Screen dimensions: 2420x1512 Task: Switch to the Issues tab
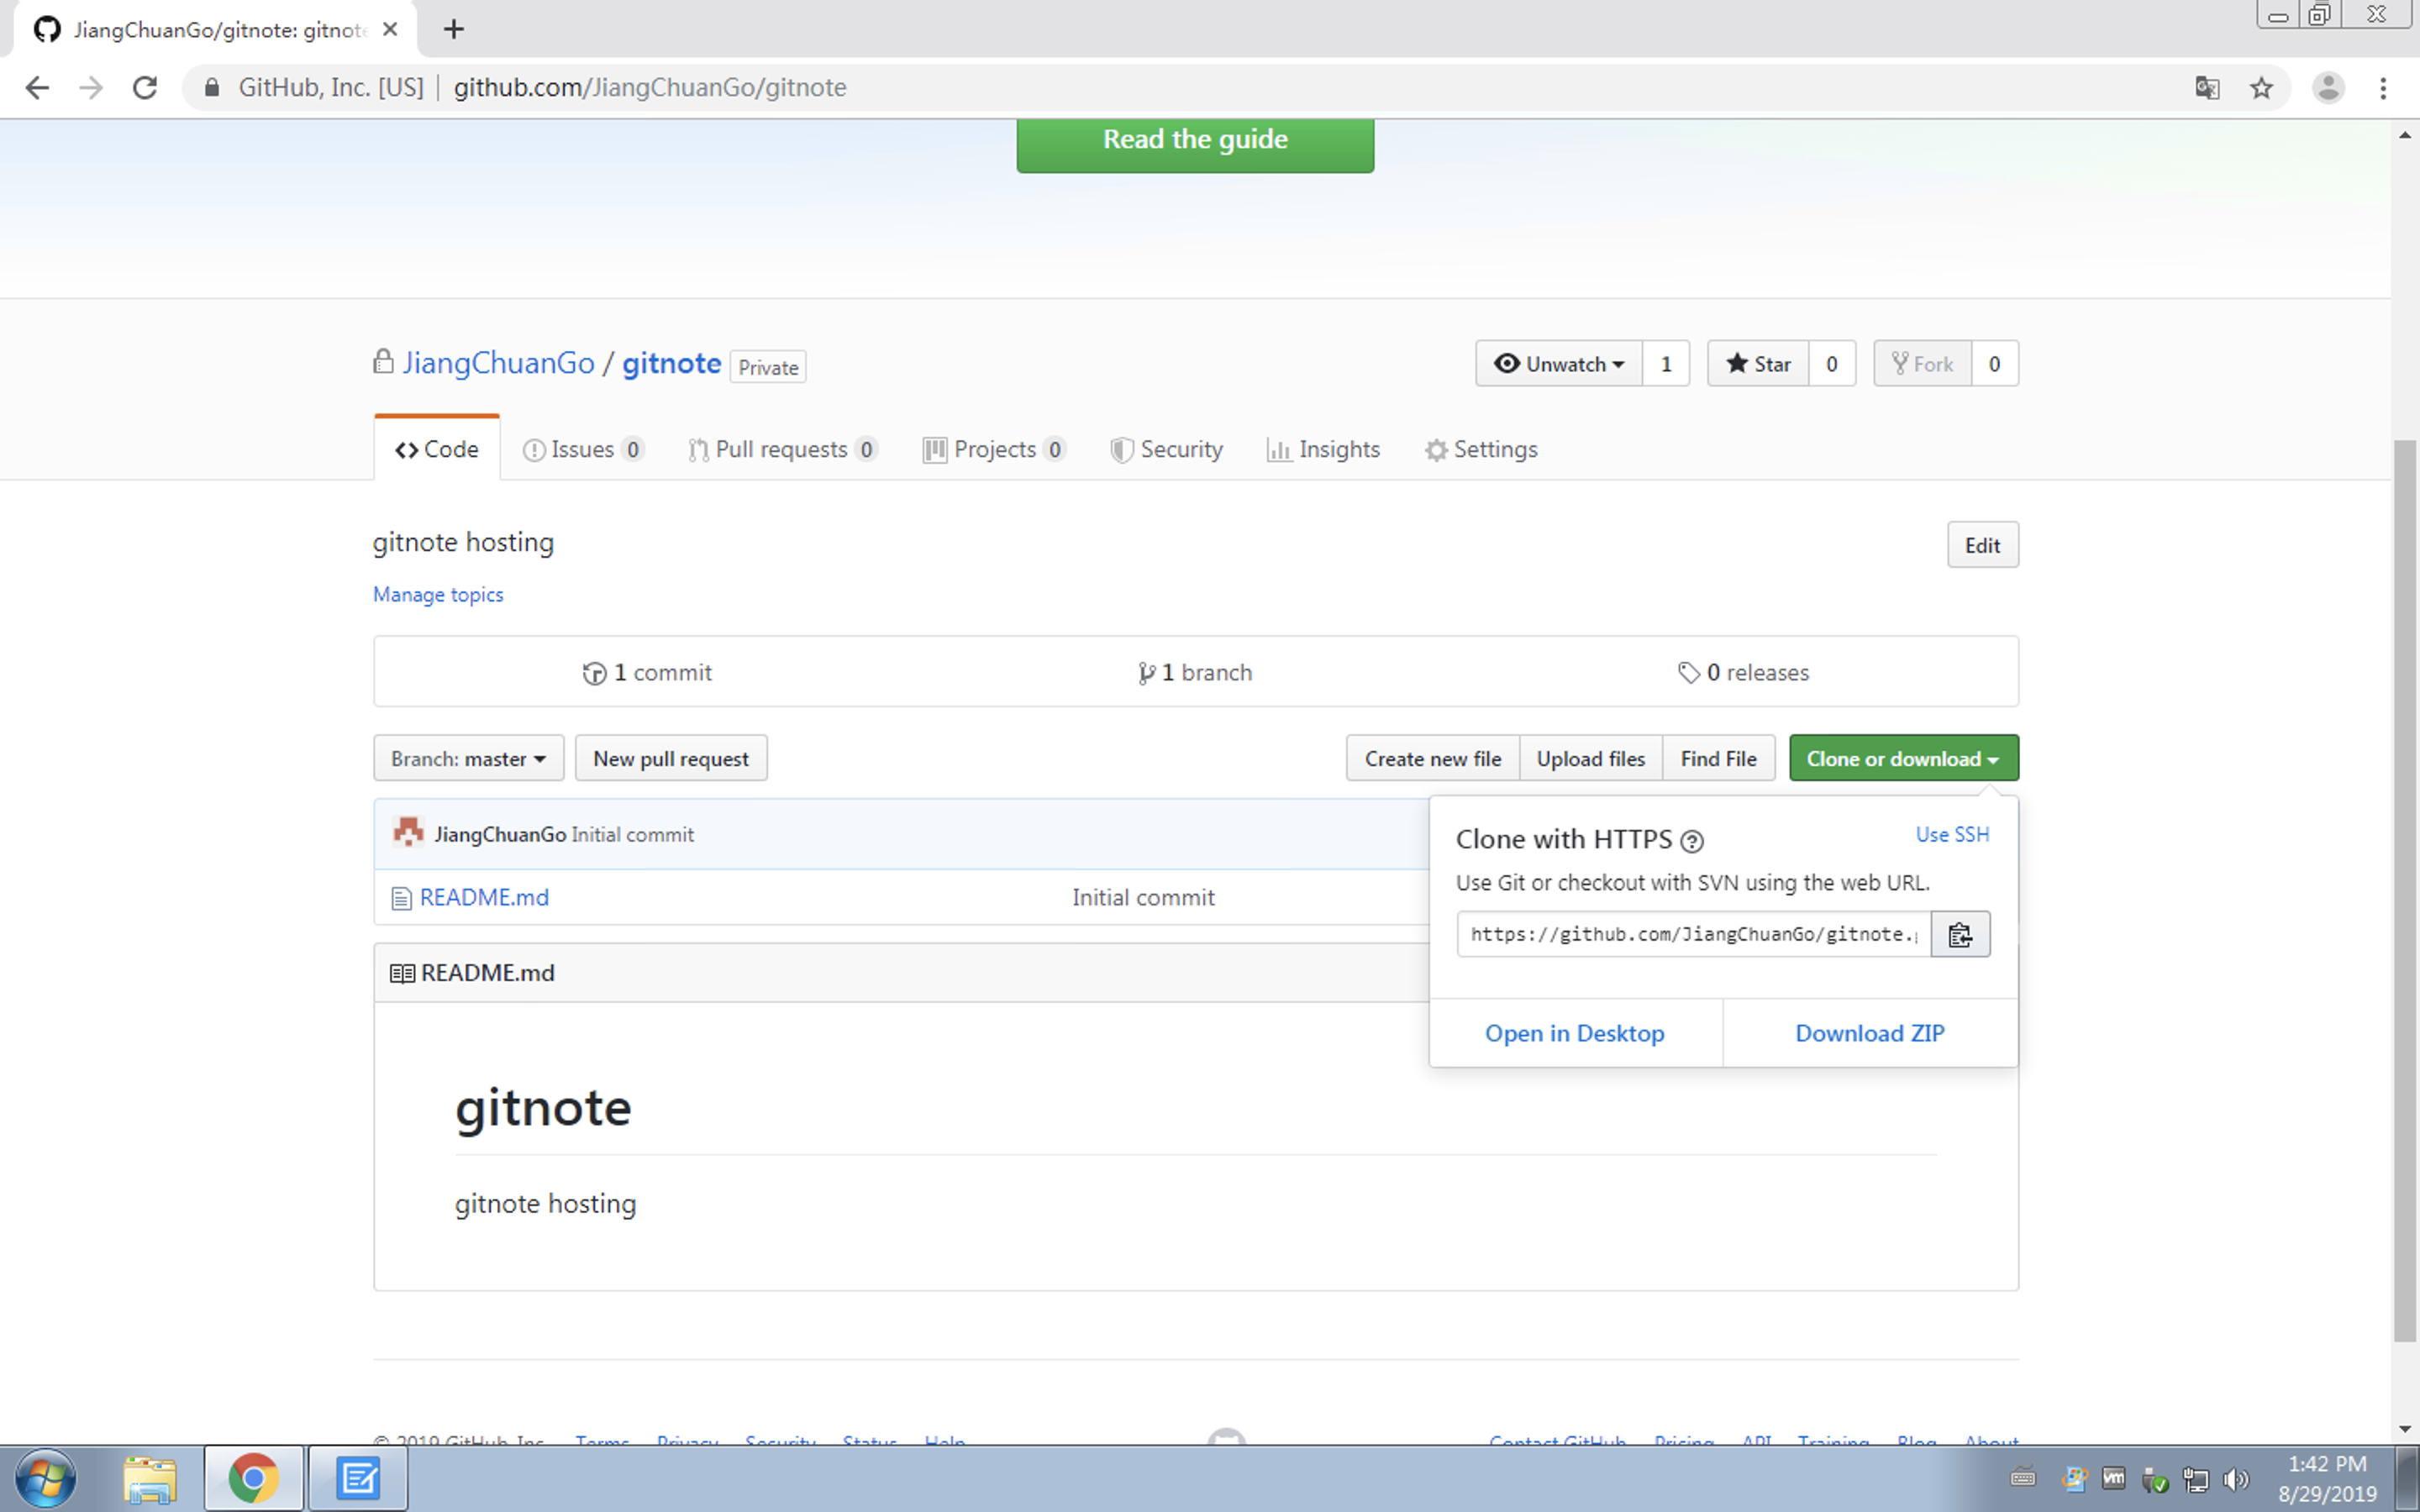582,450
